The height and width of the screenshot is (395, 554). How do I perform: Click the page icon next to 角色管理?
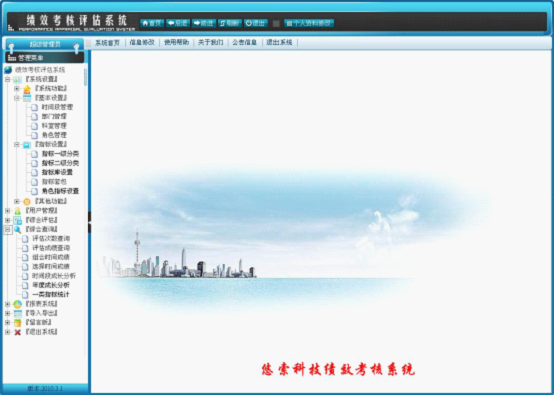click(34, 135)
